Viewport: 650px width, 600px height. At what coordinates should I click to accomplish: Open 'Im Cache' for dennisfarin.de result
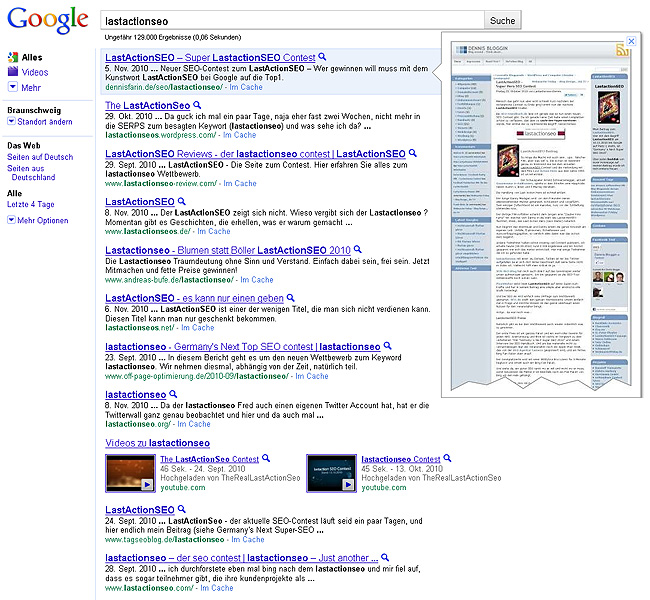pos(246,87)
